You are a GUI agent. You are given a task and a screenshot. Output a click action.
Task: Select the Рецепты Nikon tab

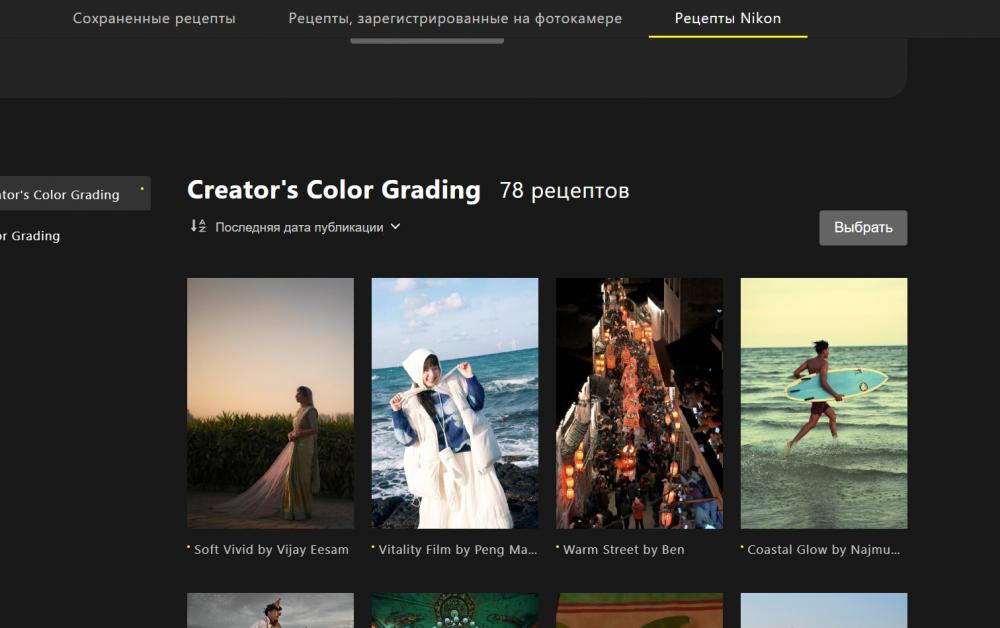pyautogui.click(x=728, y=18)
